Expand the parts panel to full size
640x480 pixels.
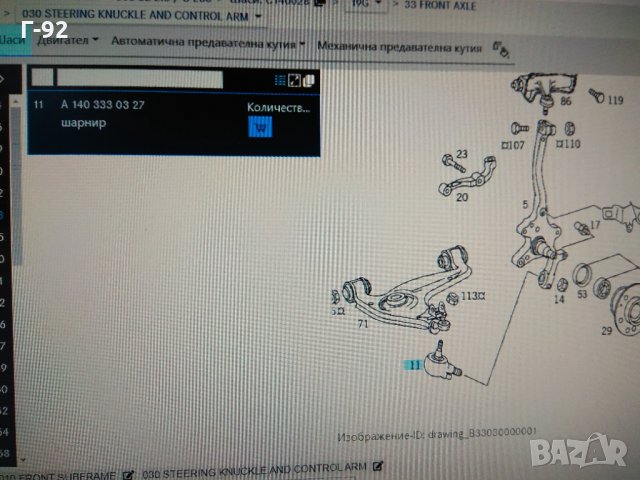point(295,80)
